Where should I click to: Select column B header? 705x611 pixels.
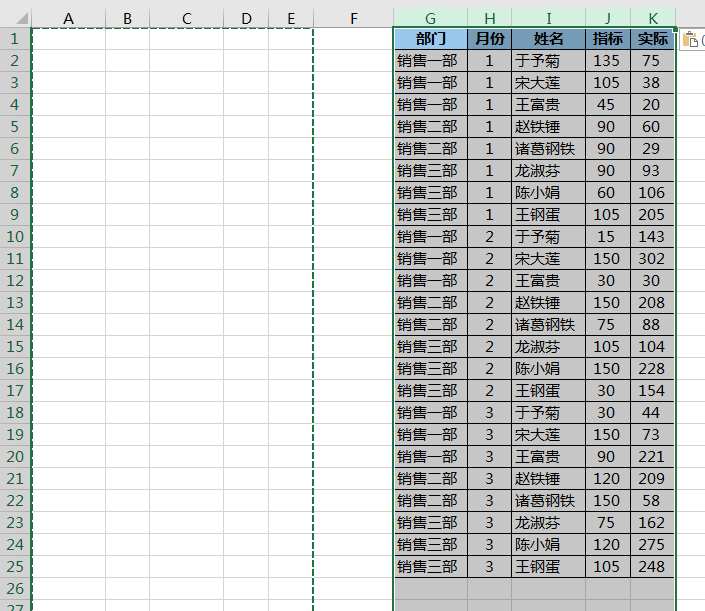point(128,18)
